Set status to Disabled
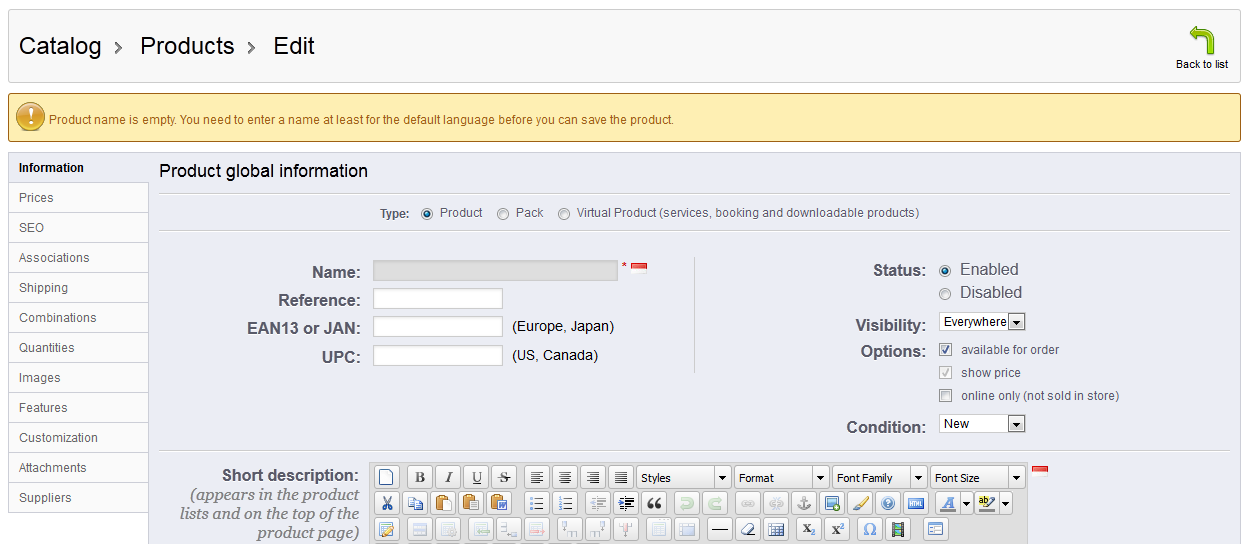The image size is (1242, 544). [x=945, y=294]
